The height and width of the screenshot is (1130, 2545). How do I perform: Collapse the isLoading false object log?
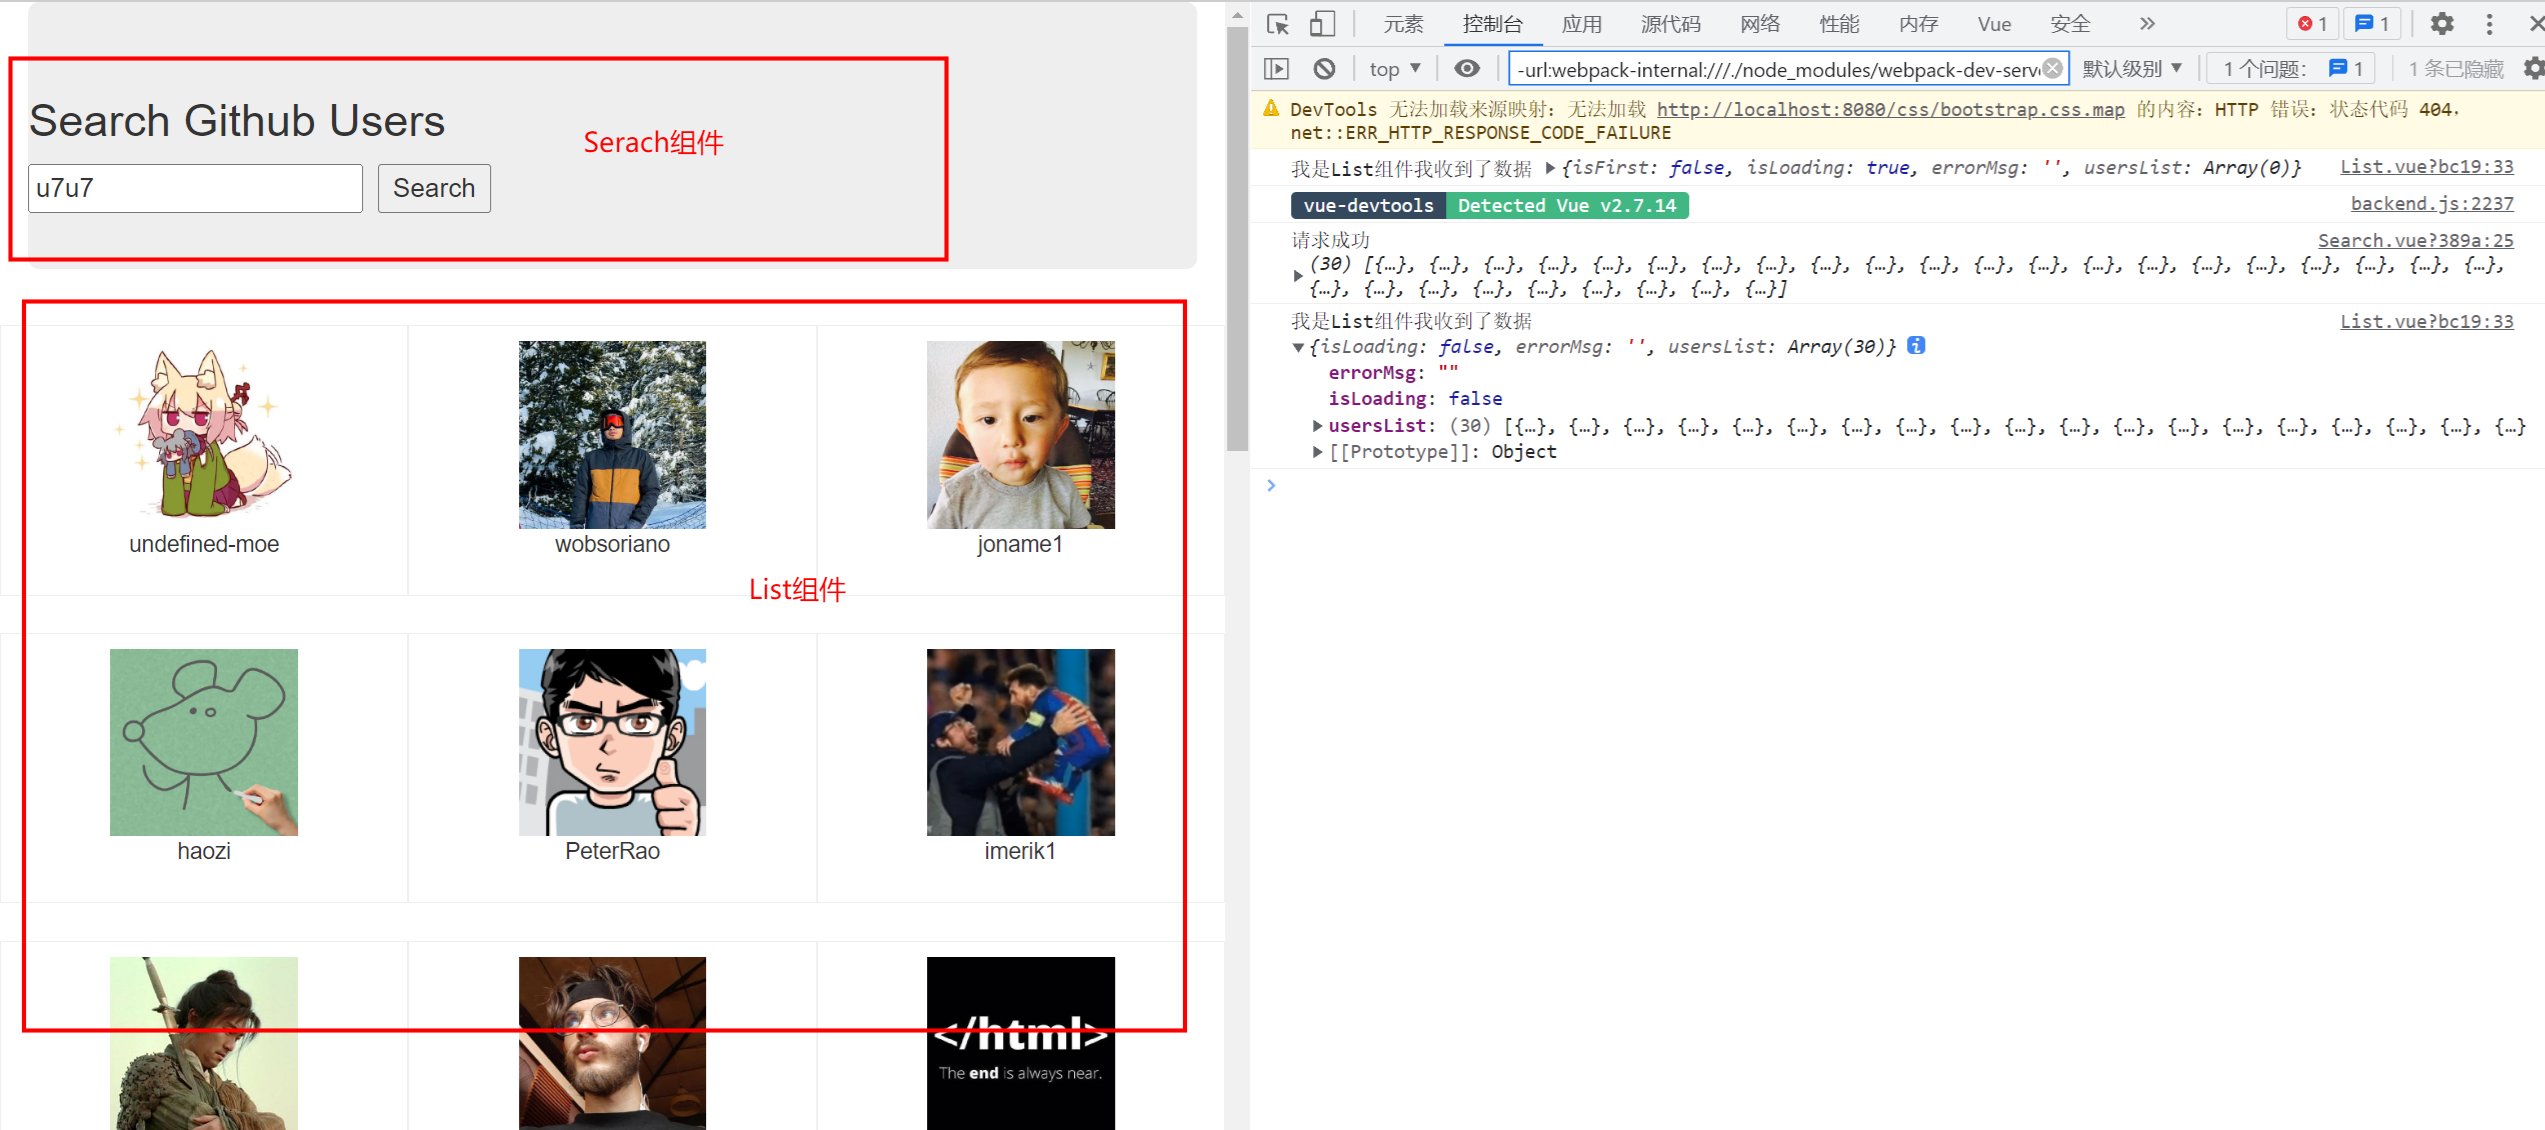1298,347
